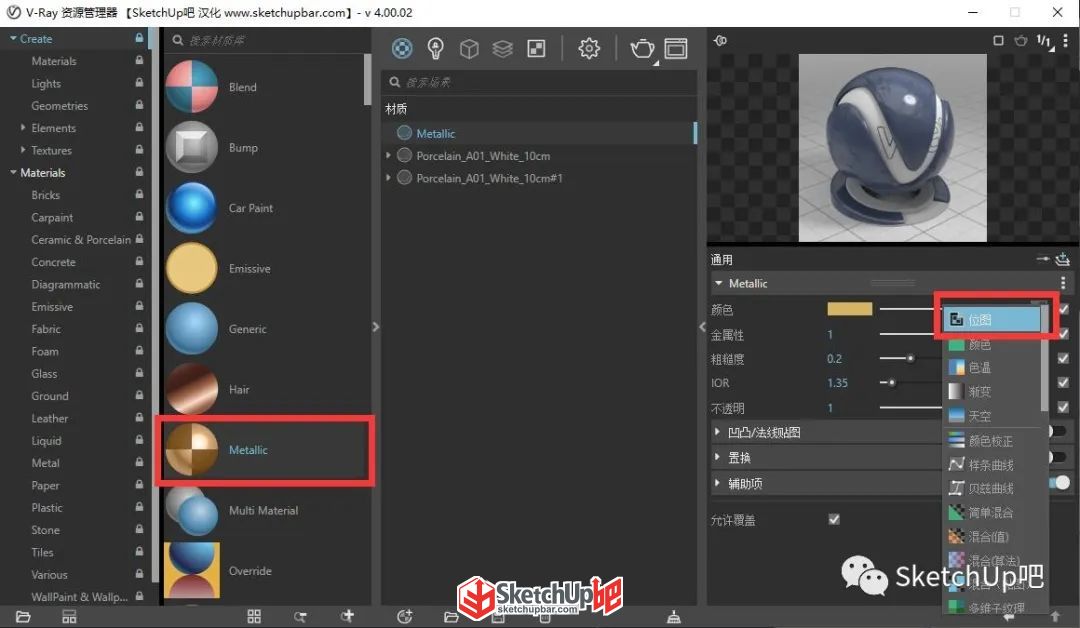Adjust the IOR slider handle
The image size is (1080, 628).
pyautogui.click(x=892, y=382)
